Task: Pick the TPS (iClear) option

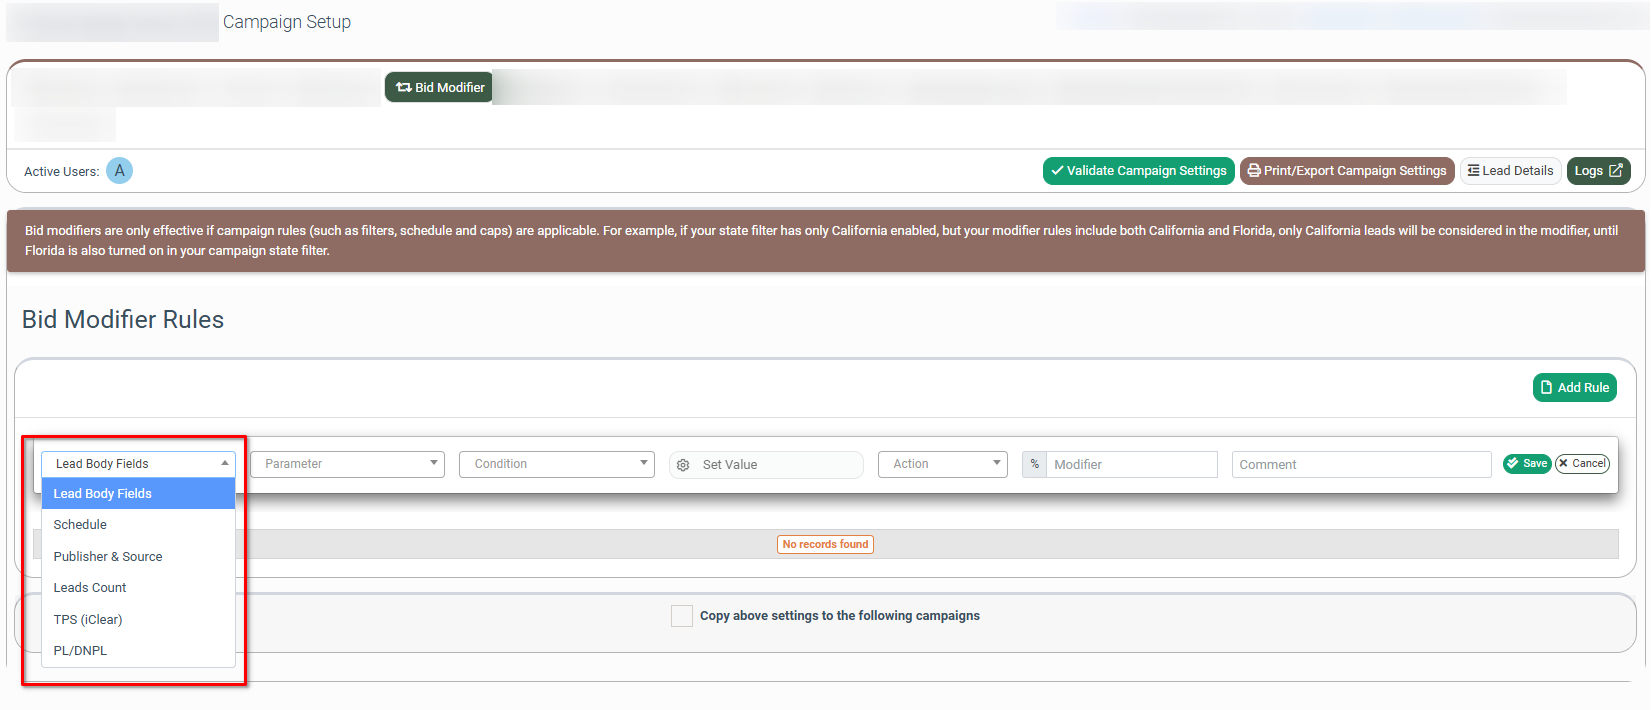Action: tap(88, 620)
